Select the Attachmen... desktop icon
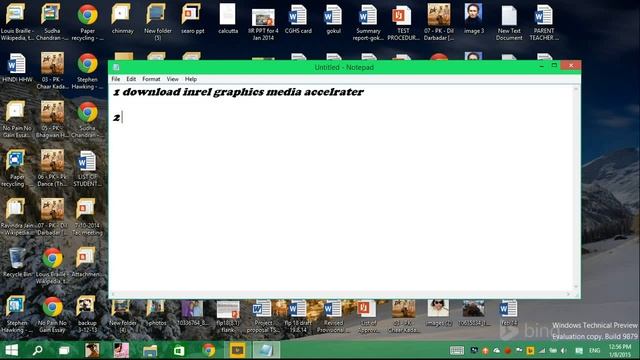This screenshot has width=640, height=360. coord(85,262)
